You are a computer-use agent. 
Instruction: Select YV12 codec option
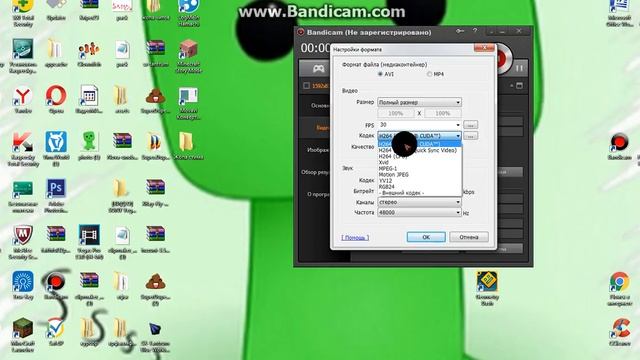[x=419, y=181]
